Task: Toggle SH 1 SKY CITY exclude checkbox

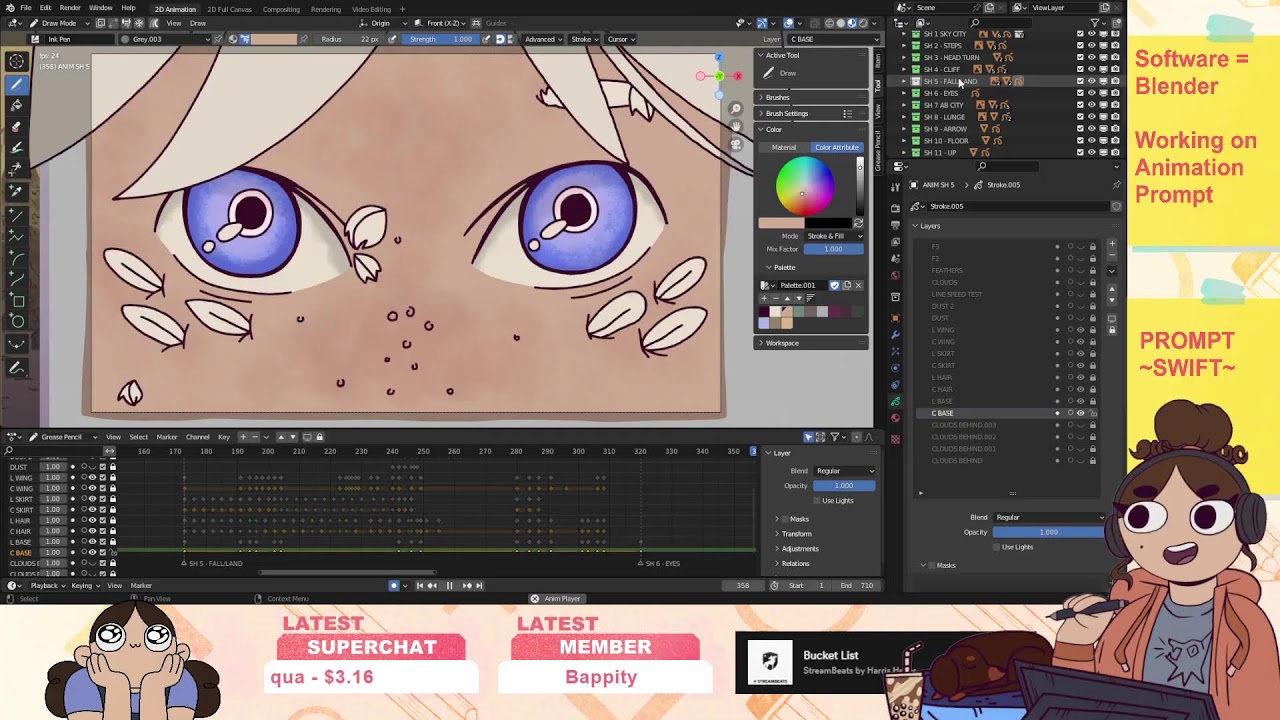Action: [1079, 34]
